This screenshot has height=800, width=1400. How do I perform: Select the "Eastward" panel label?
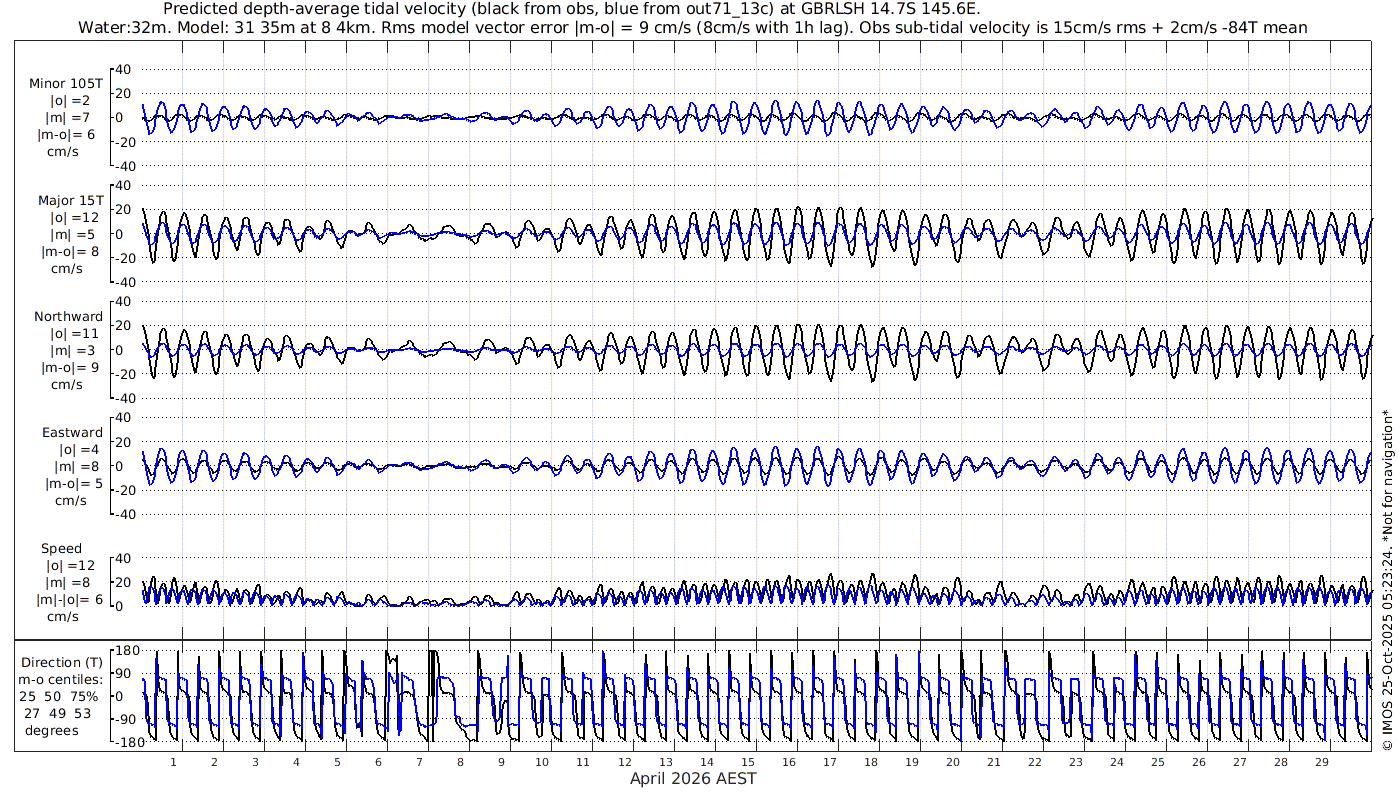click(x=72, y=433)
